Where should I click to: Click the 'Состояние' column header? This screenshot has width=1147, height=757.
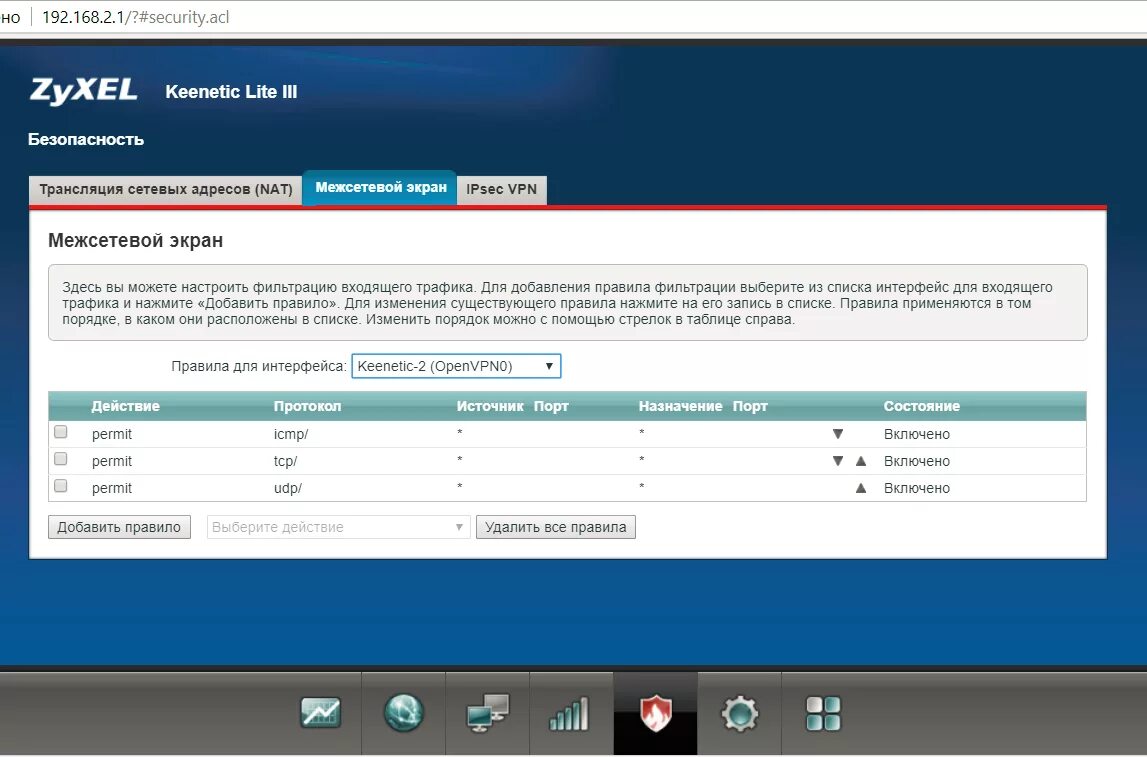point(922,406)
